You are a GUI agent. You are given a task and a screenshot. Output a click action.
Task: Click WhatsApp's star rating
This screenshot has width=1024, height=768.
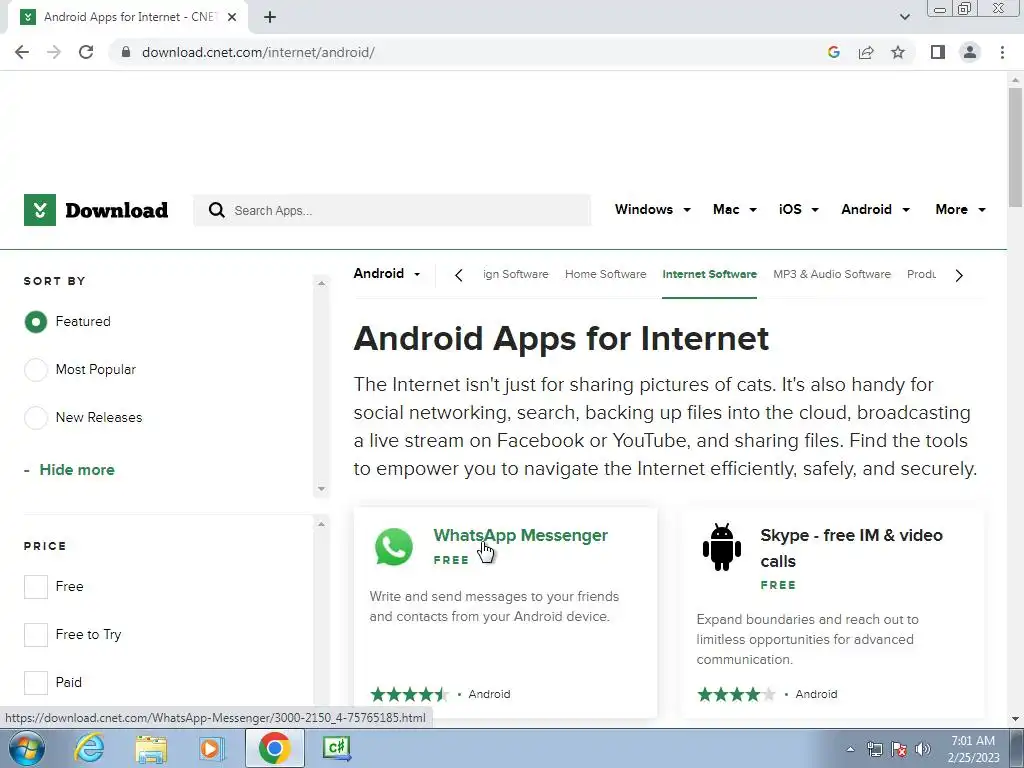tap(409, 694)
